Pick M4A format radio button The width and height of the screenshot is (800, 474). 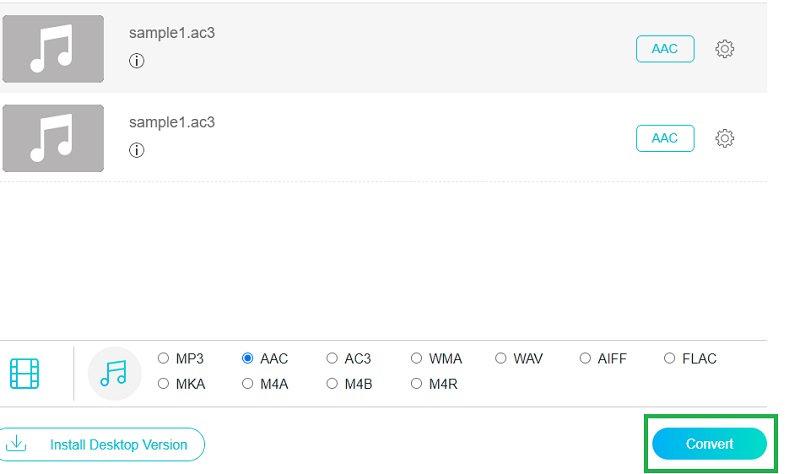tap(248, 384)
